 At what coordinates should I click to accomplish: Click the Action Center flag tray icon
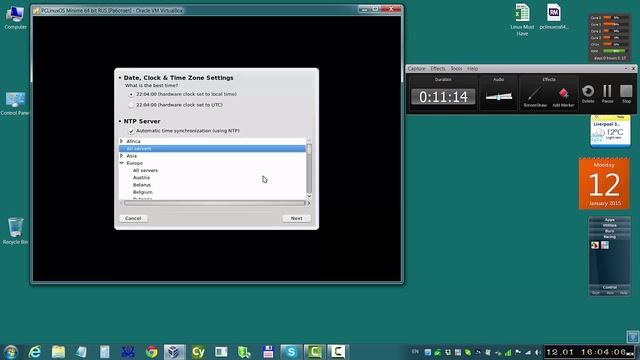pos(518,352)
